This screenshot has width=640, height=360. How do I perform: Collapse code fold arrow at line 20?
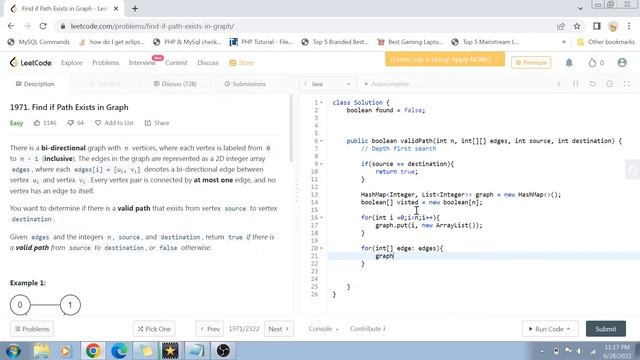(x=321, y=248)
